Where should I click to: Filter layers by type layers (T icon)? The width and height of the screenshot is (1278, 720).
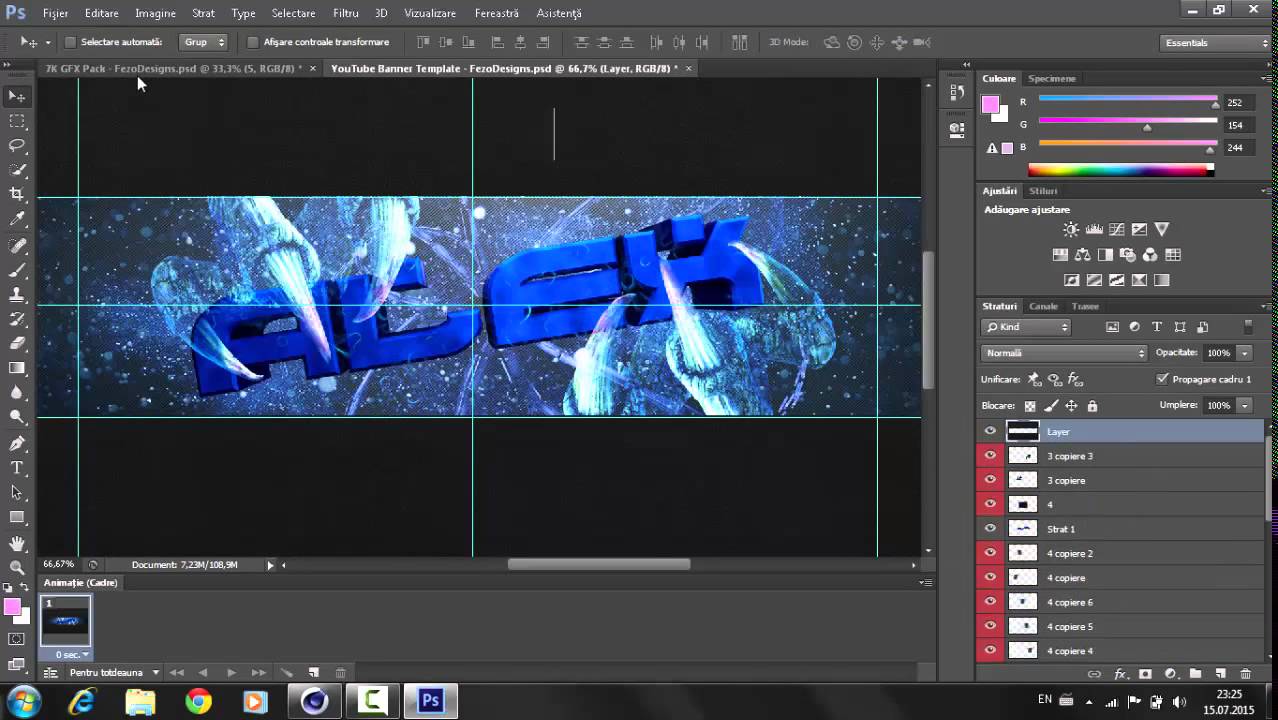pos(1157,327)
